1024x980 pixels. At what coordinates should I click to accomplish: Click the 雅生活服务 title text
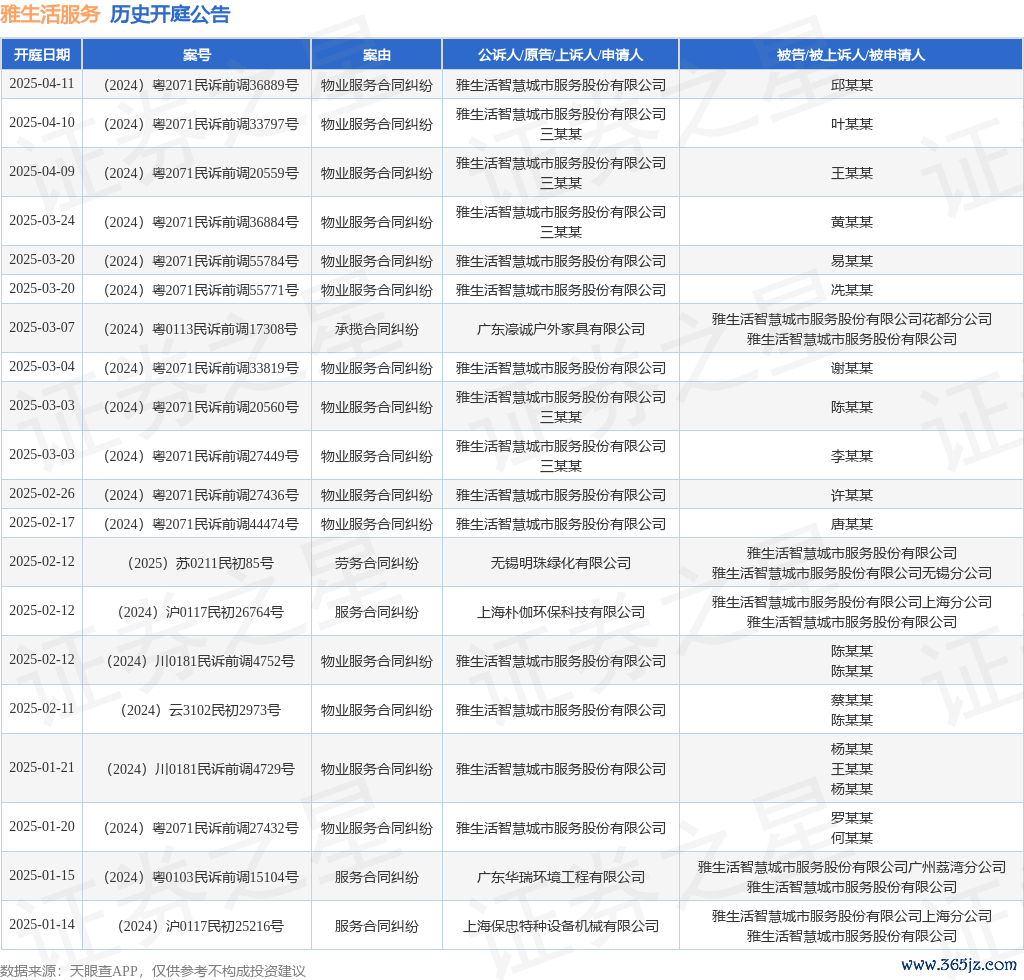(50, 14)
